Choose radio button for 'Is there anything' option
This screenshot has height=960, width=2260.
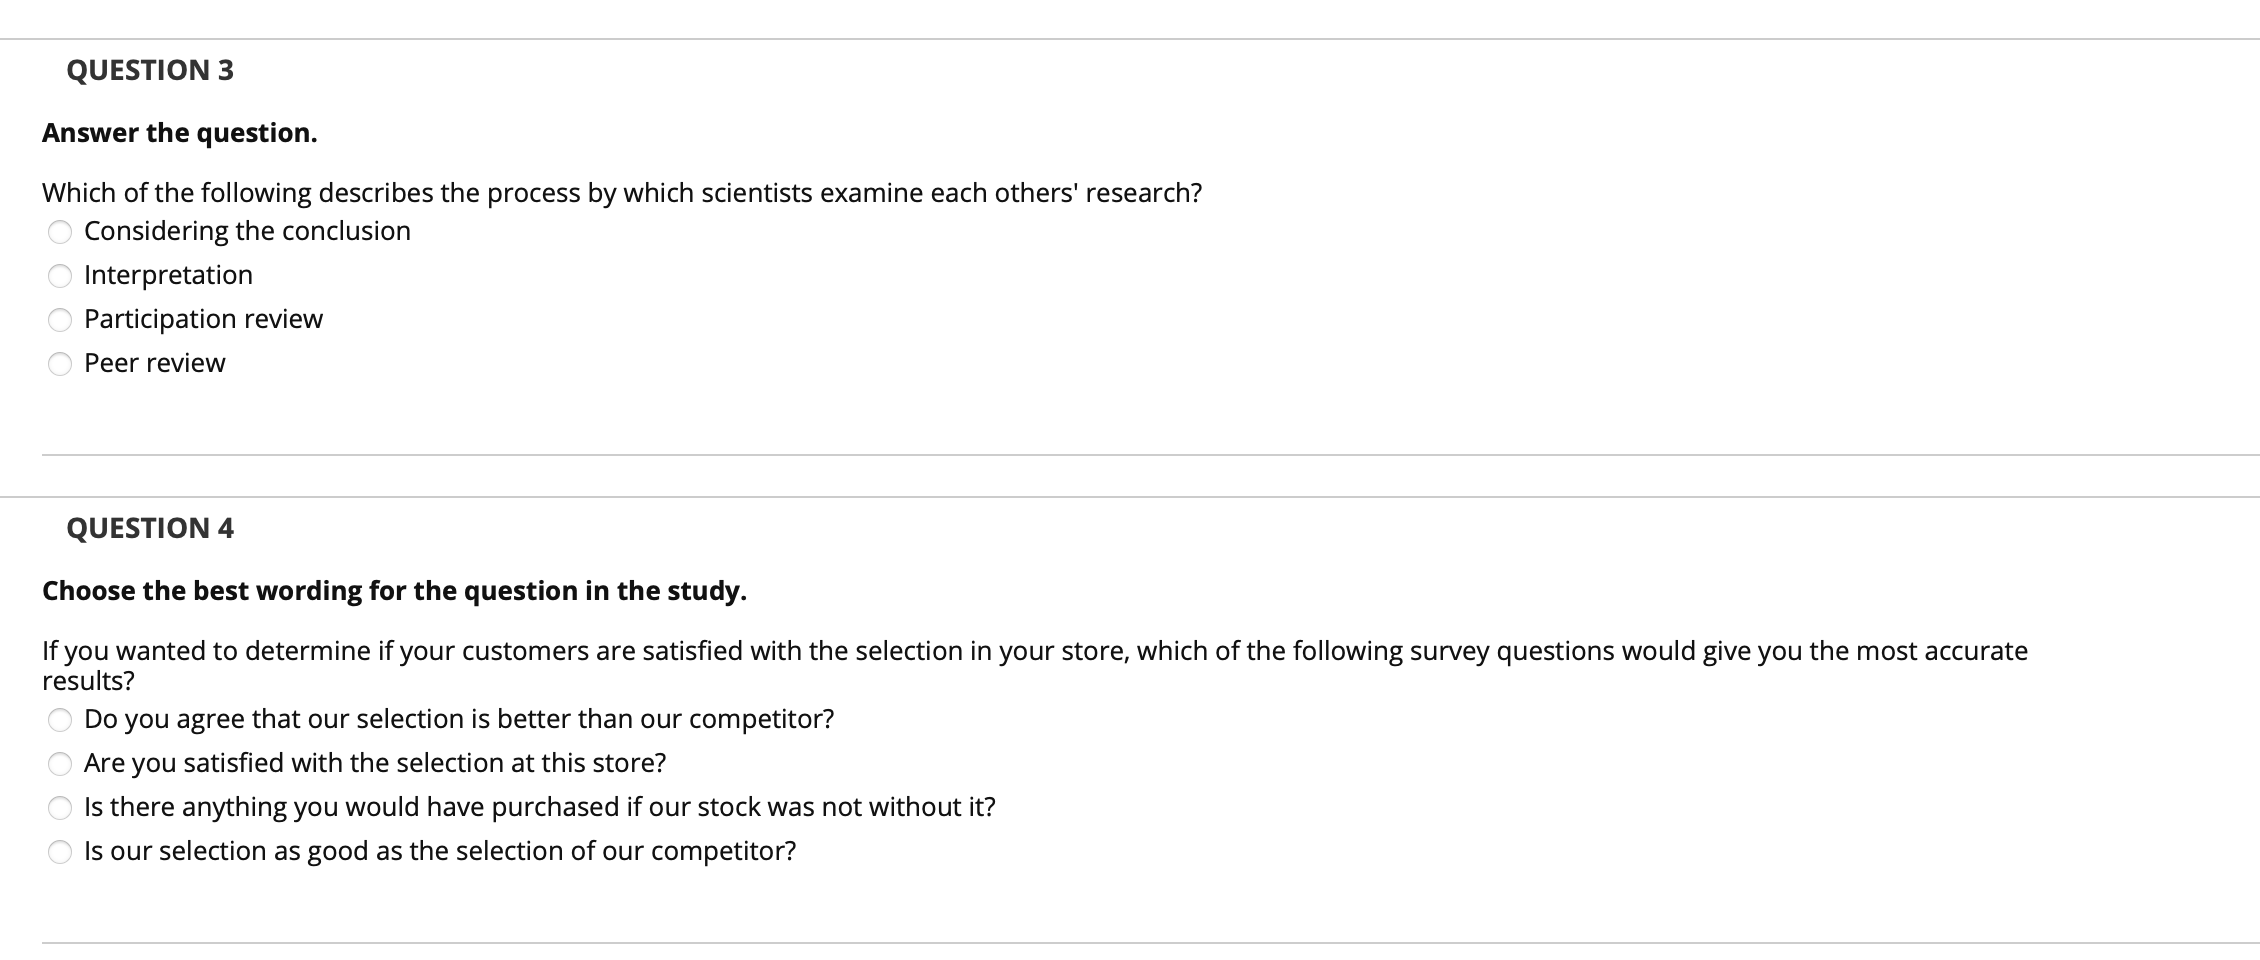60,808
